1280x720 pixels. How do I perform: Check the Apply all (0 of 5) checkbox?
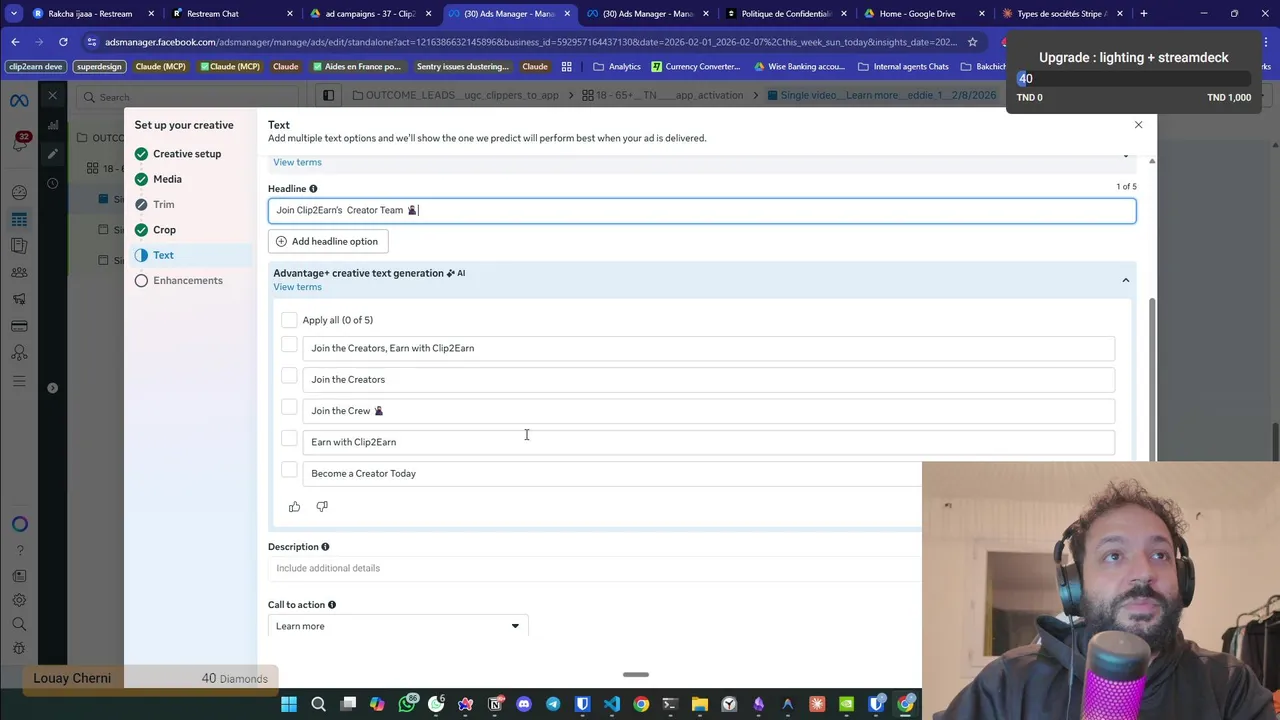coord(289,320)
